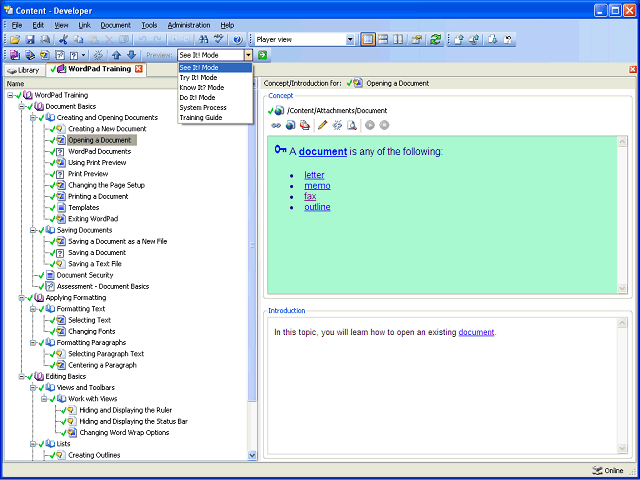Image resolution: width=640 pixels, height=480 pixels.
Task: Open the blue Help question-mark icon
Action: tap(238, 40)
